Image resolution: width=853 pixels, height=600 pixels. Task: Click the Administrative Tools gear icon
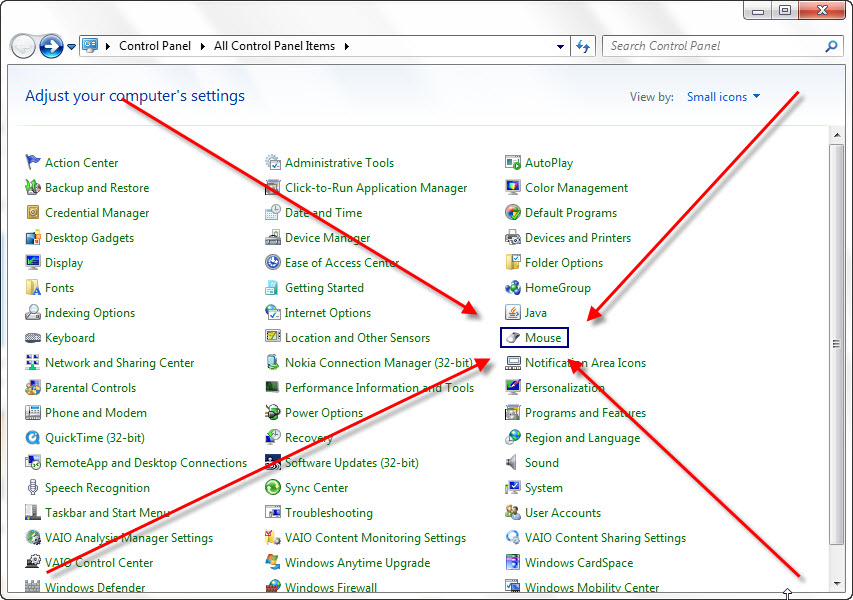[x=273, y=162]
